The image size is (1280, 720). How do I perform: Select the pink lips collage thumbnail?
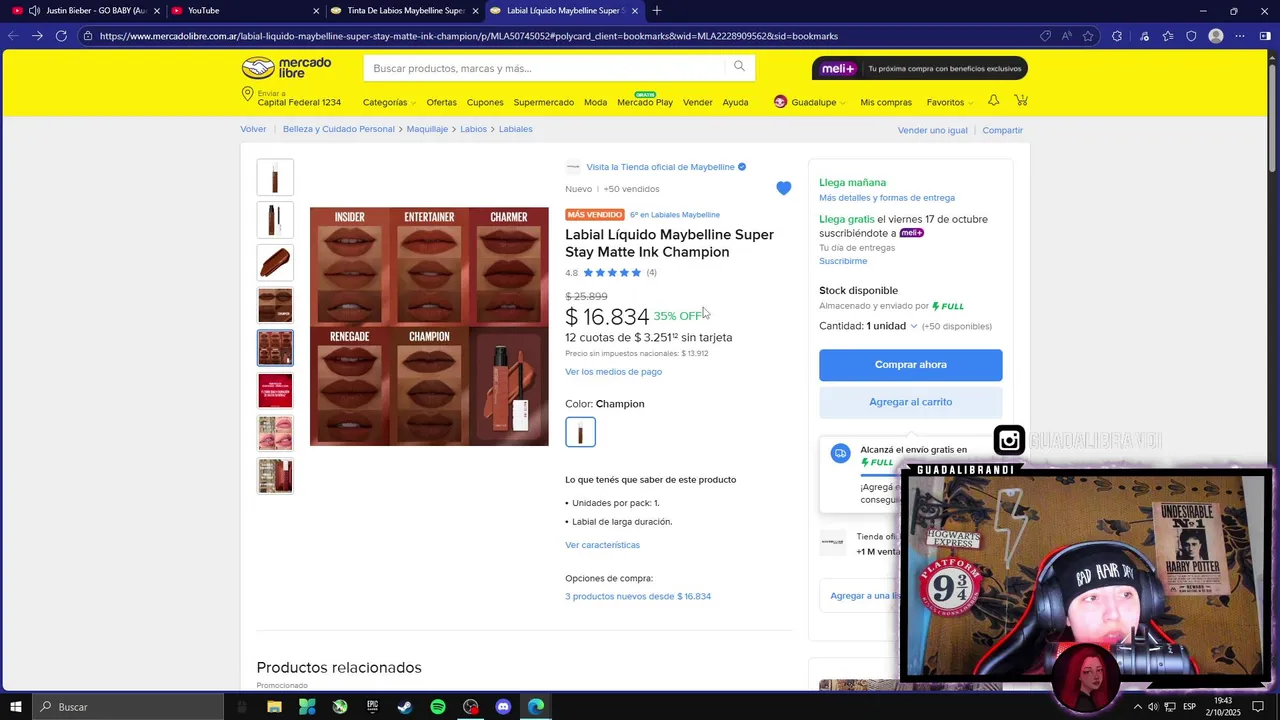click(275, 434)
